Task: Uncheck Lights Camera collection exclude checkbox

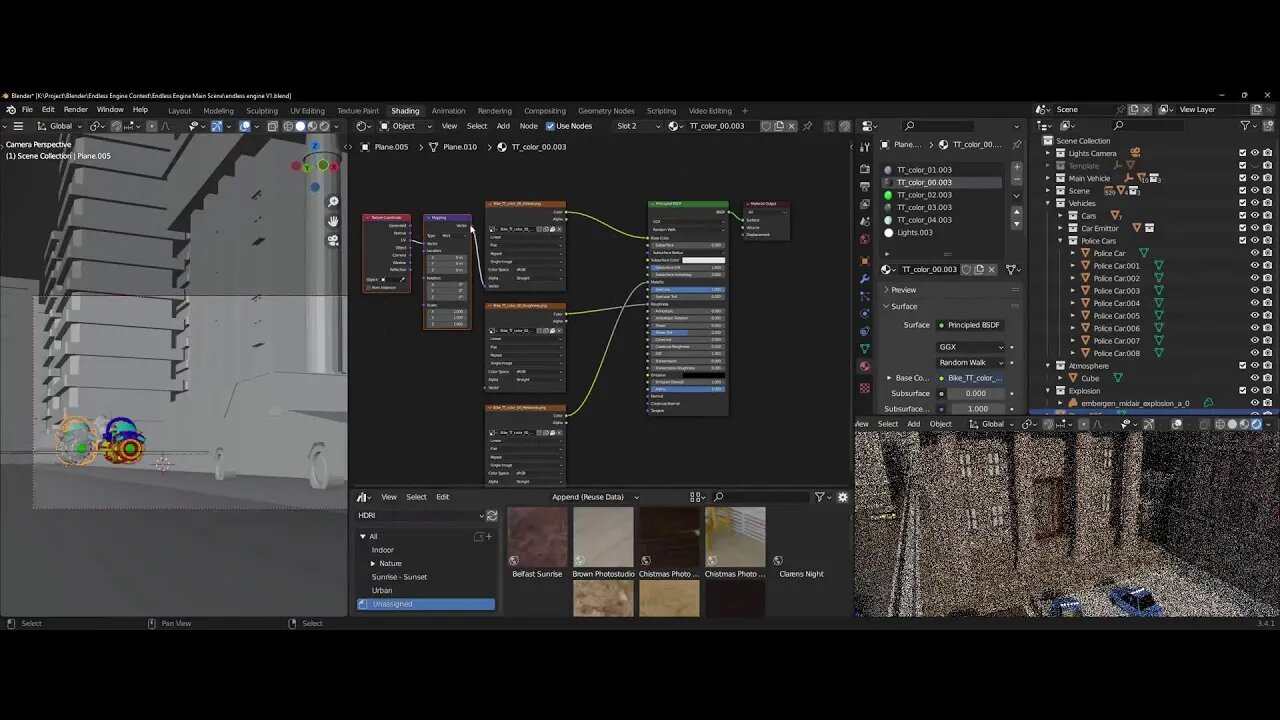Action: tap(1243, 153)
